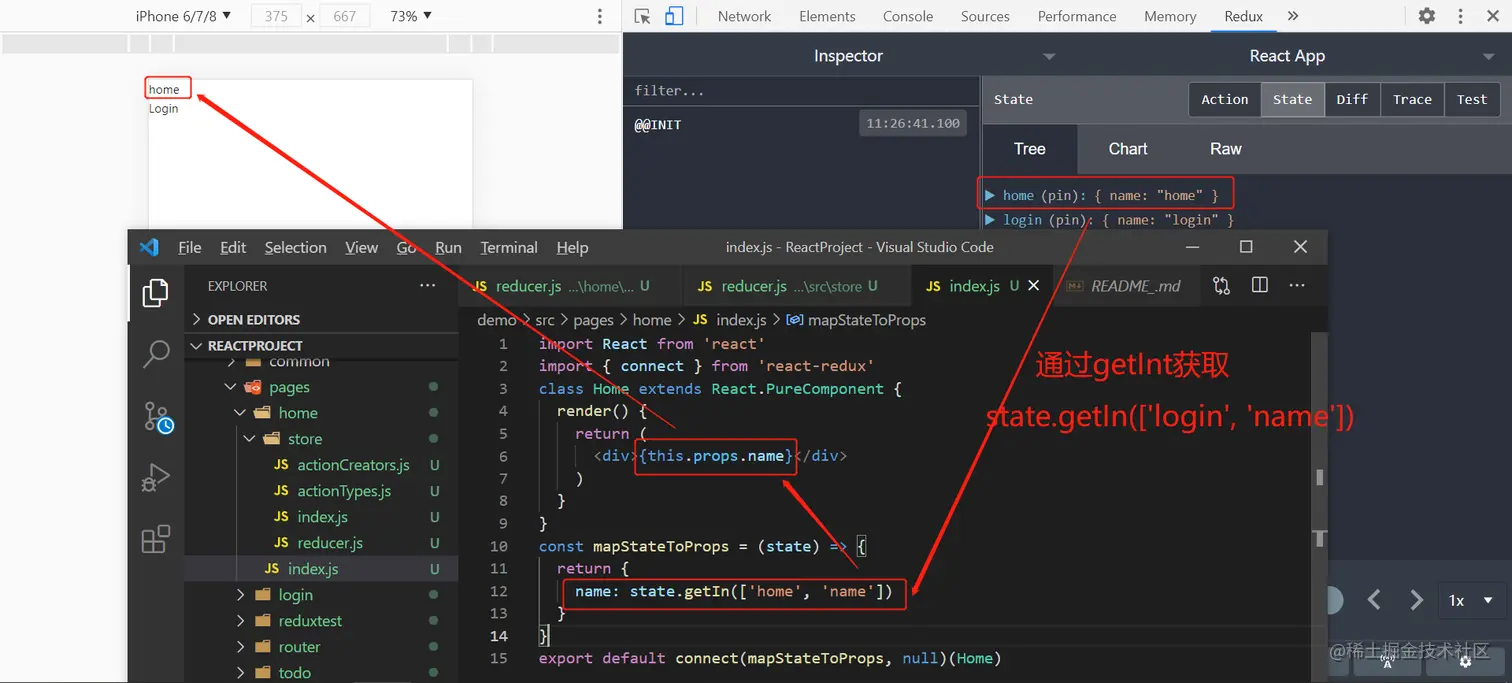
Task: Switch Redux inspector to Test view
Action: tap(1472, 99)
